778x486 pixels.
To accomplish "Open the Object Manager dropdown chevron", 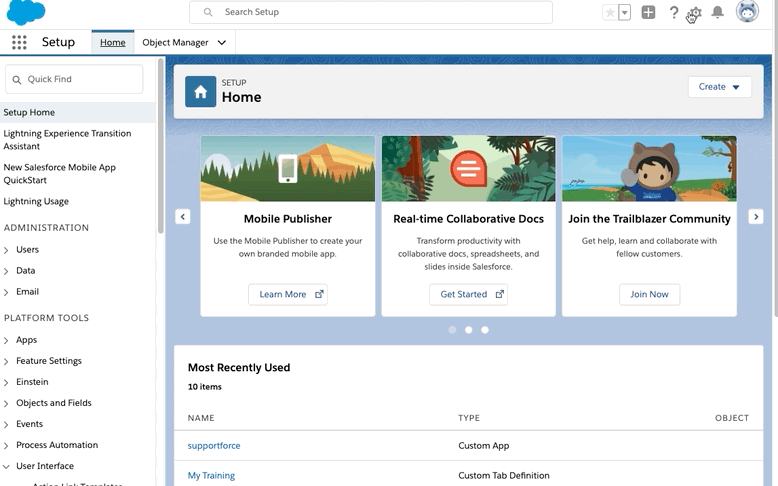I will (x=222, y=43).
